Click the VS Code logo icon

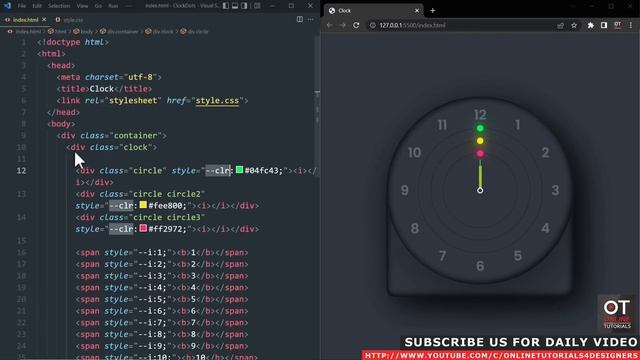pos(7,6)
